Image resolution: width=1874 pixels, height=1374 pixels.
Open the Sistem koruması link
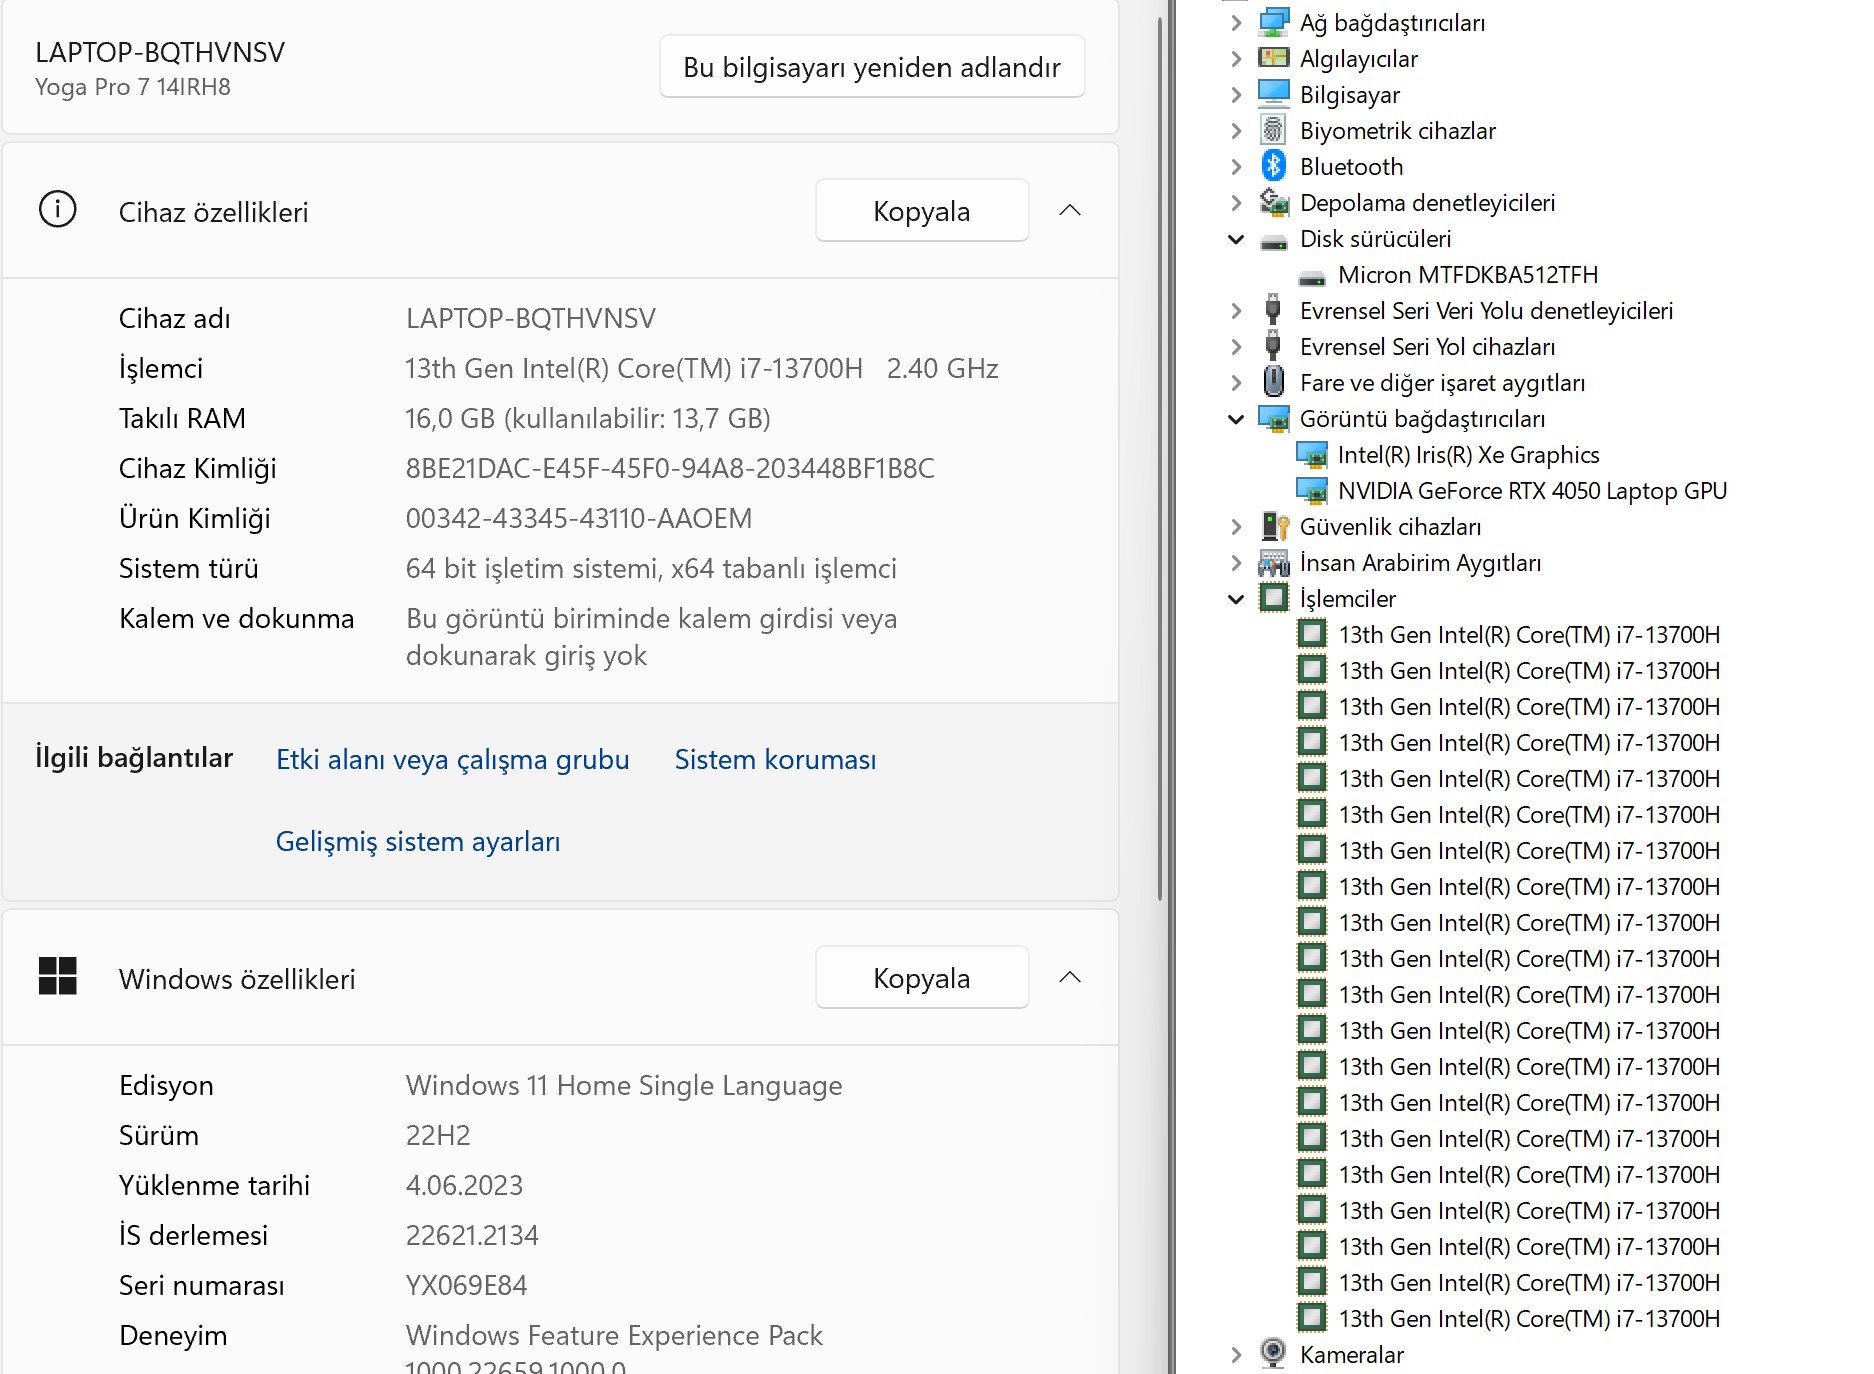coord(775,759)
